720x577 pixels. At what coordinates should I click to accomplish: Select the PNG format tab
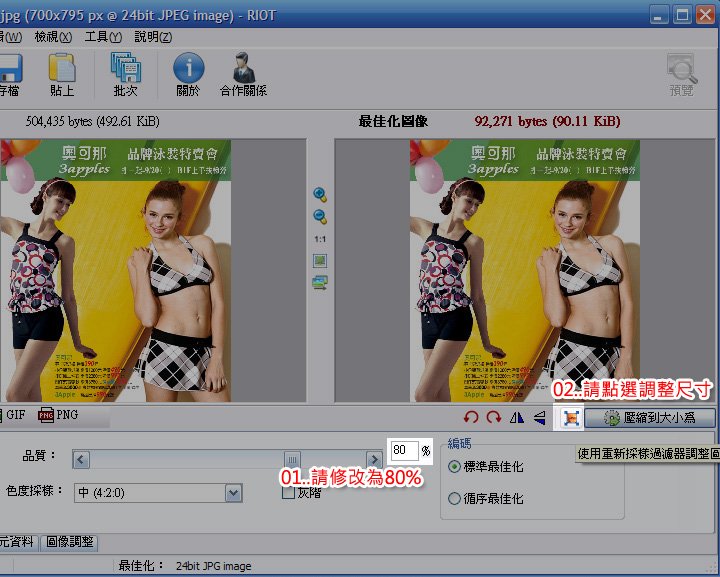click(x=58, y=415)
